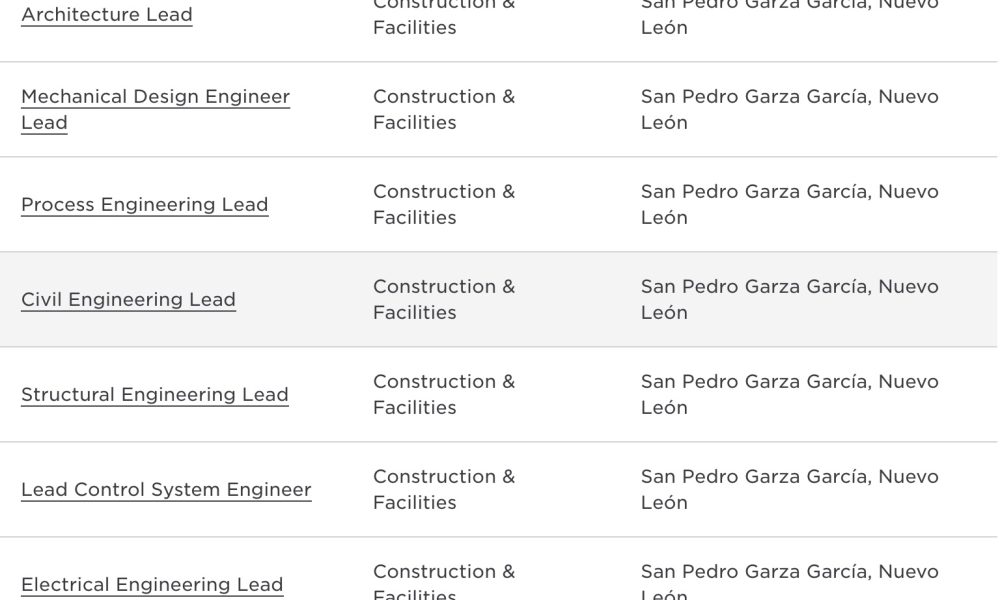Open the Electrical Engineering Lead job link

[x=152, y=585]
